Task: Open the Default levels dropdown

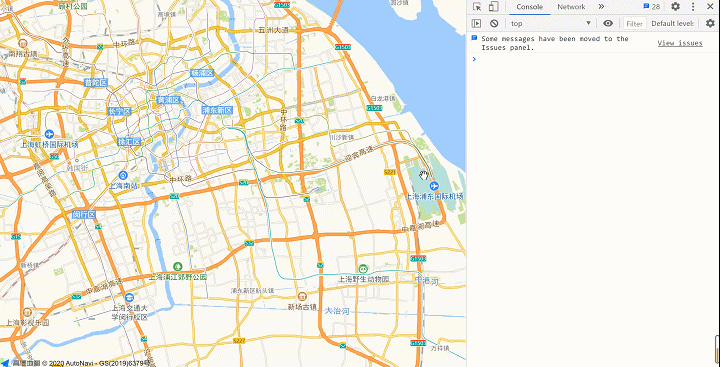Action: pos(673,23)
